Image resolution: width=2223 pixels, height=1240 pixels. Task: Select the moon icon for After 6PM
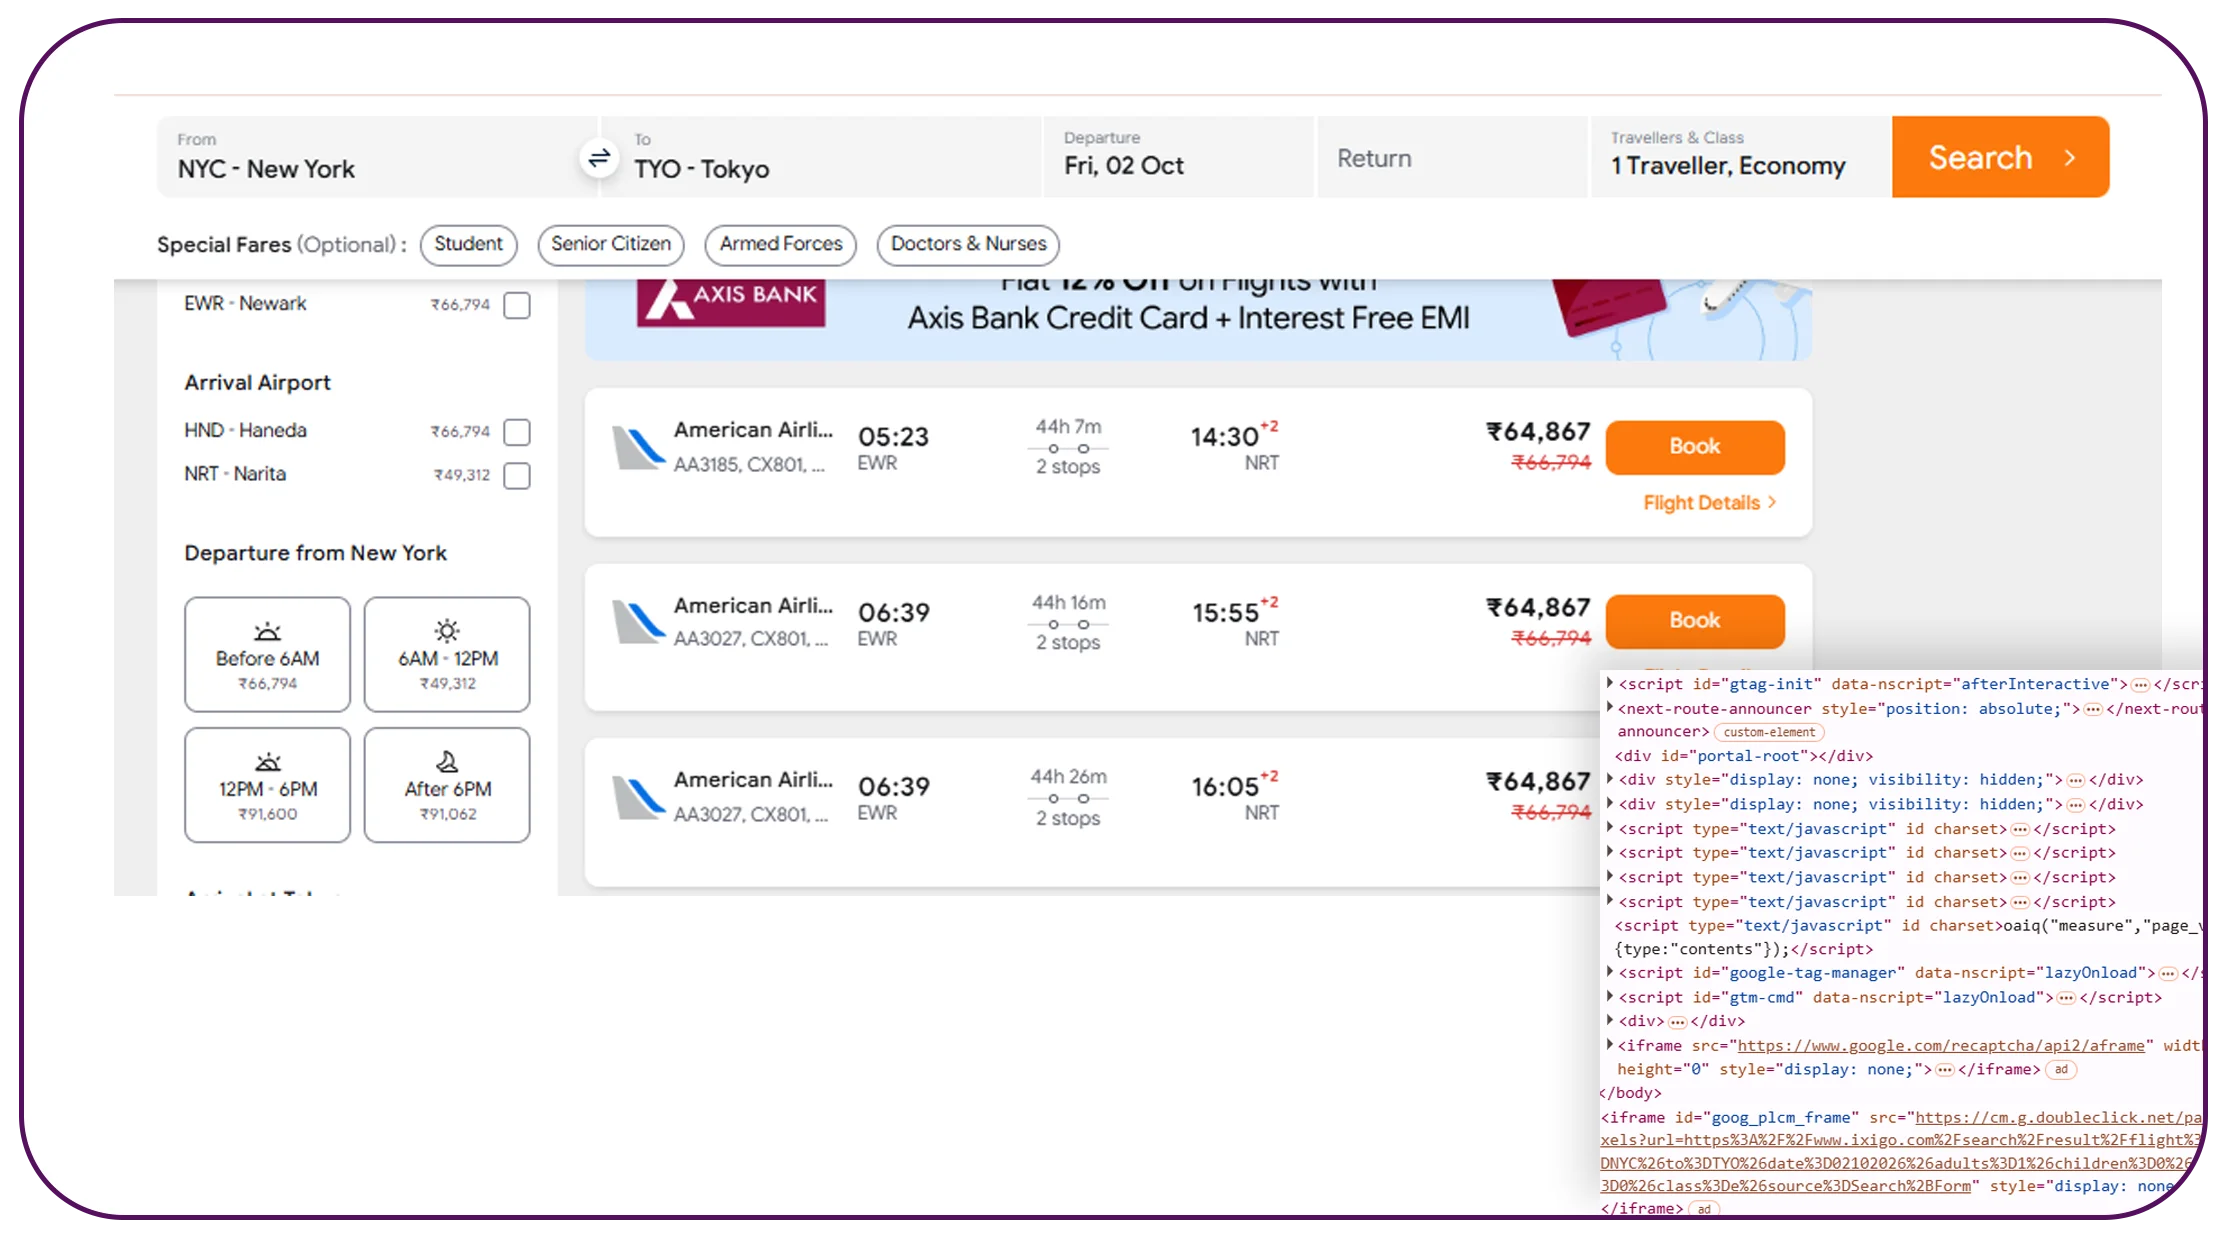coord(447,762)
